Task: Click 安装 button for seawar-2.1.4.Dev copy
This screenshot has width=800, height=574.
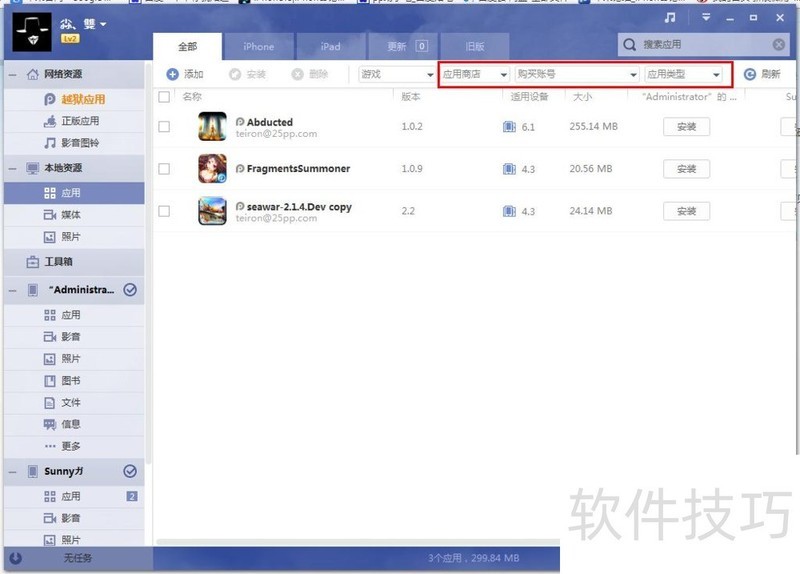Action: pos(686,211)
